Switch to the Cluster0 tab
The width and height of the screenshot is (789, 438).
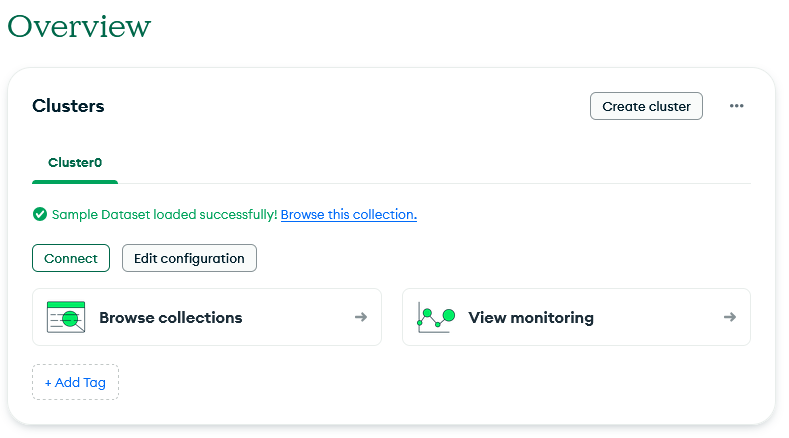tap(75, 162)
